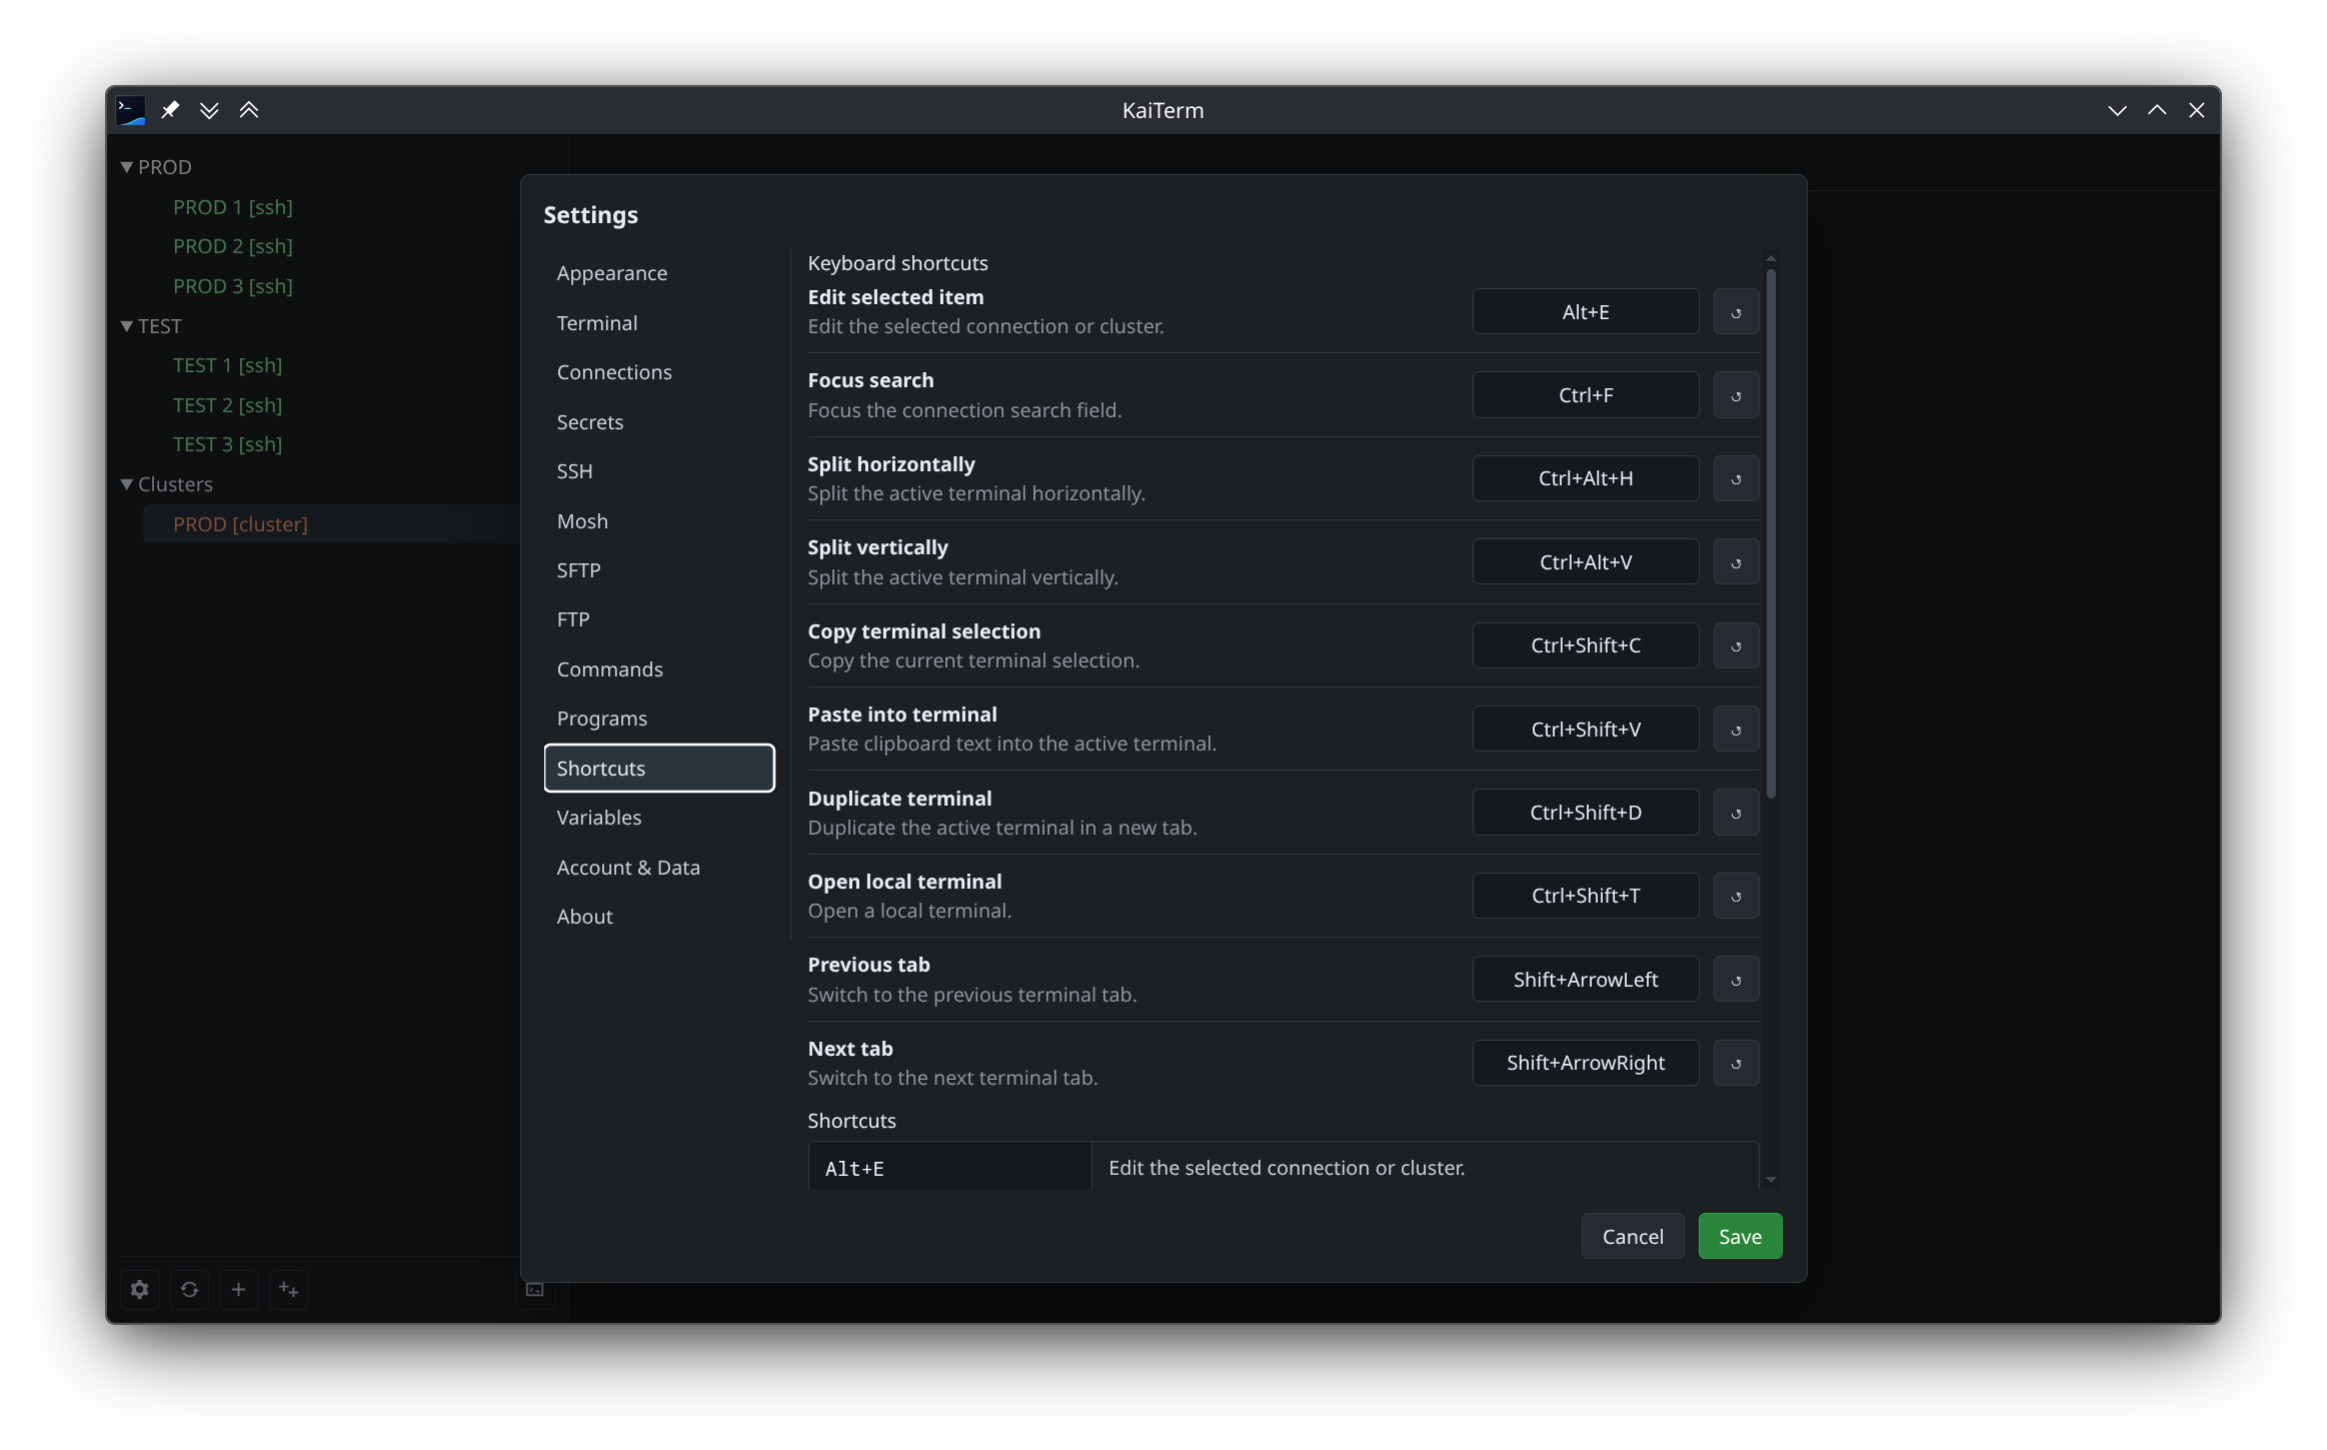Select PROD 2 [ssh] connection

pos(233,246)
